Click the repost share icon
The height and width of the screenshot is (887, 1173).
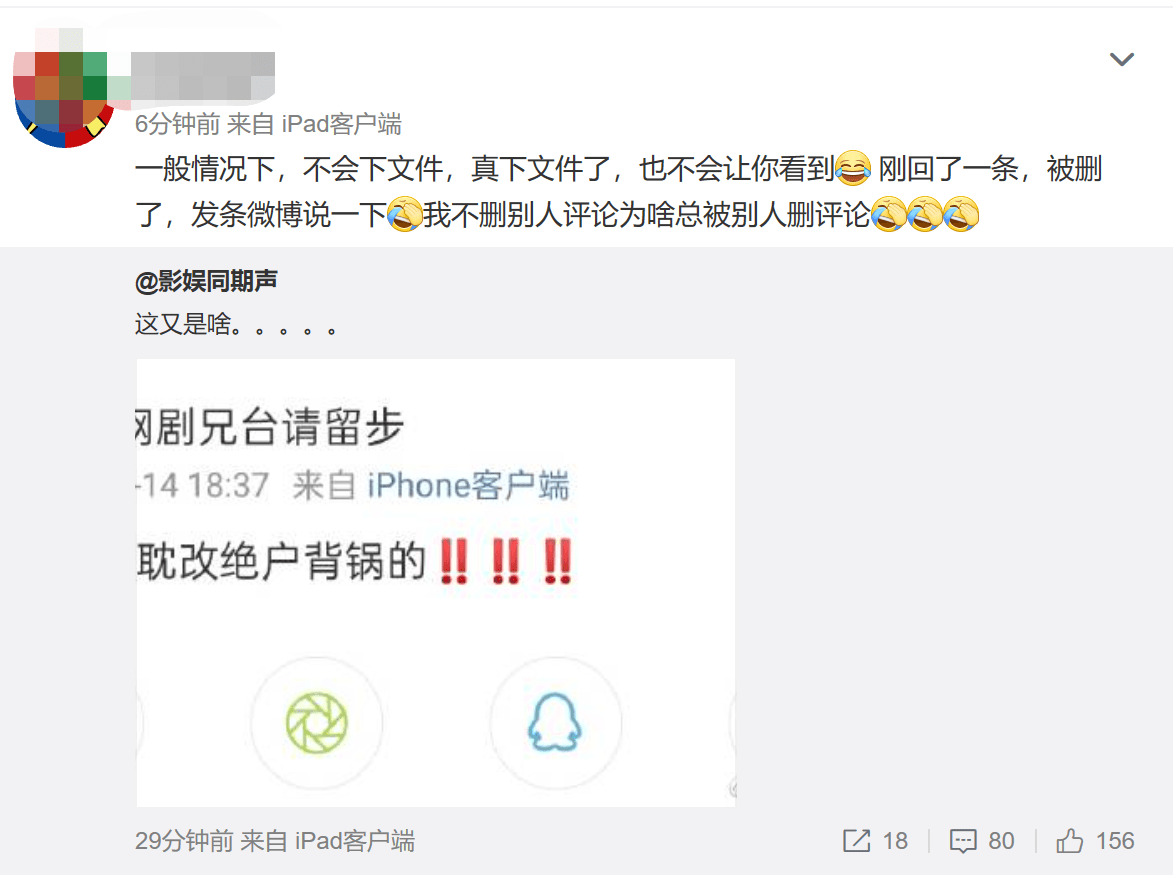click(857, 841)
